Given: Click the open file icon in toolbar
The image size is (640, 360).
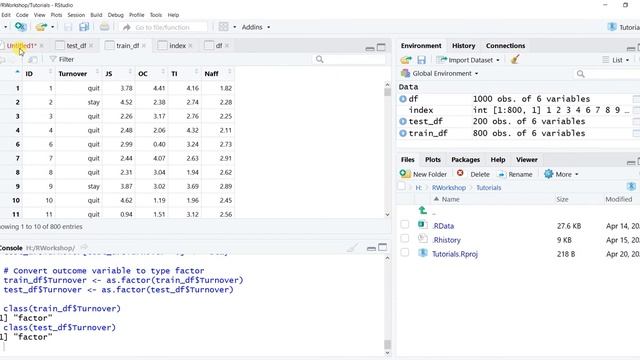Looking at the screenshot, I should 41,27.
